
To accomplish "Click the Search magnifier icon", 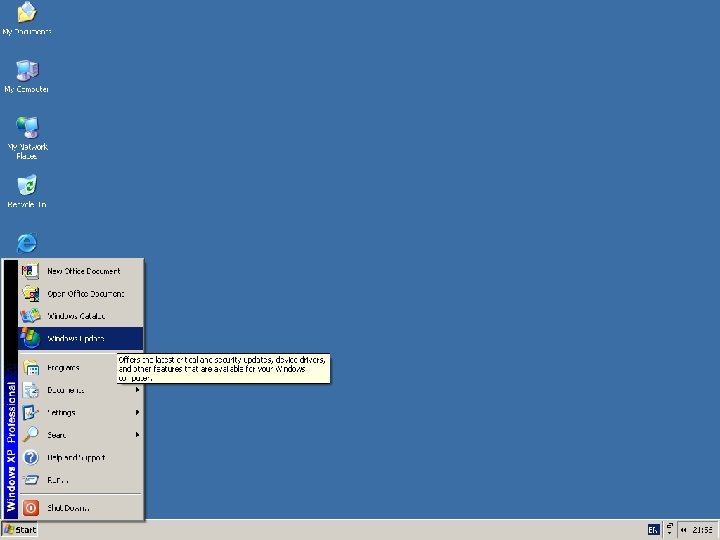I will tap(31, 434).
